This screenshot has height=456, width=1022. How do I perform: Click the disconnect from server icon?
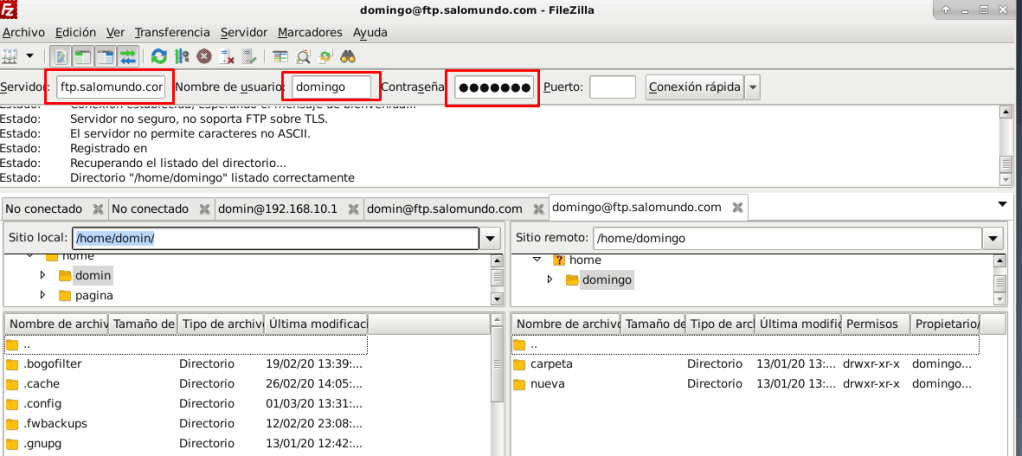[x=227, y=56]
